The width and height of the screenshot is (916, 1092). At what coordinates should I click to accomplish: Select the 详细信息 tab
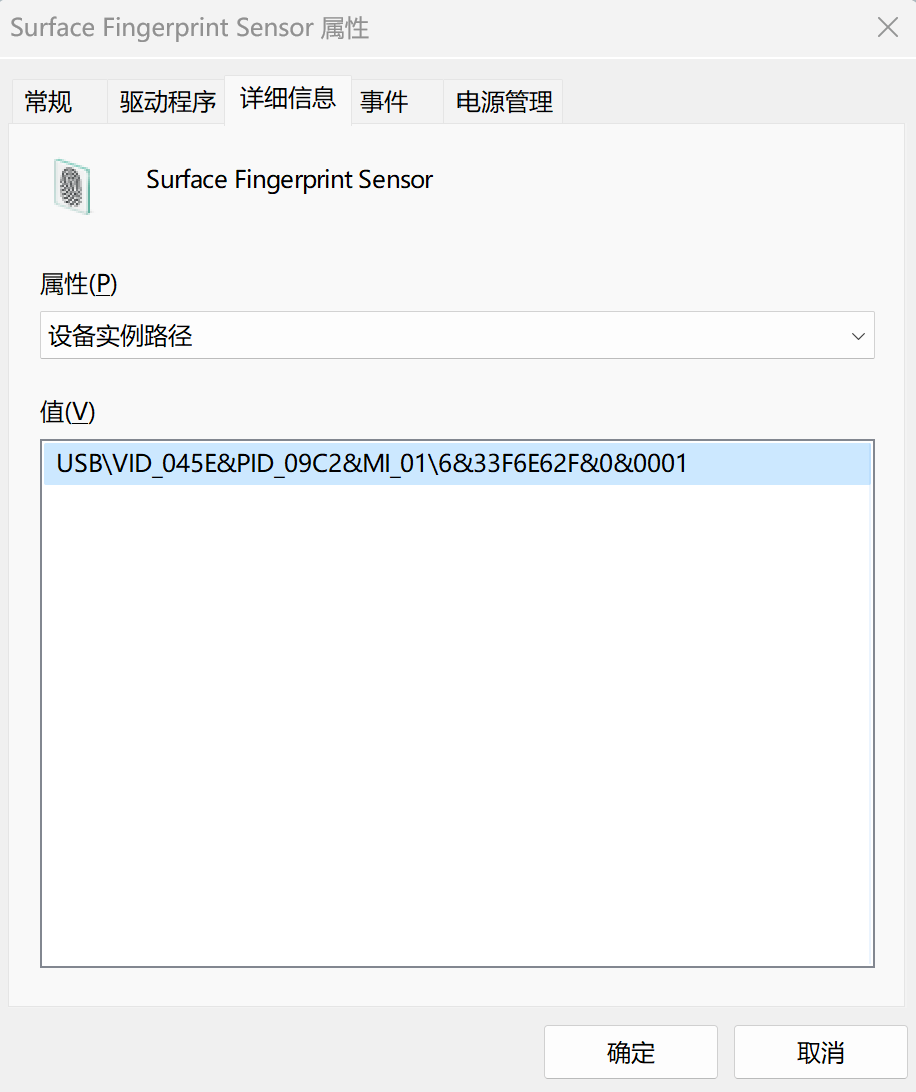288,100
